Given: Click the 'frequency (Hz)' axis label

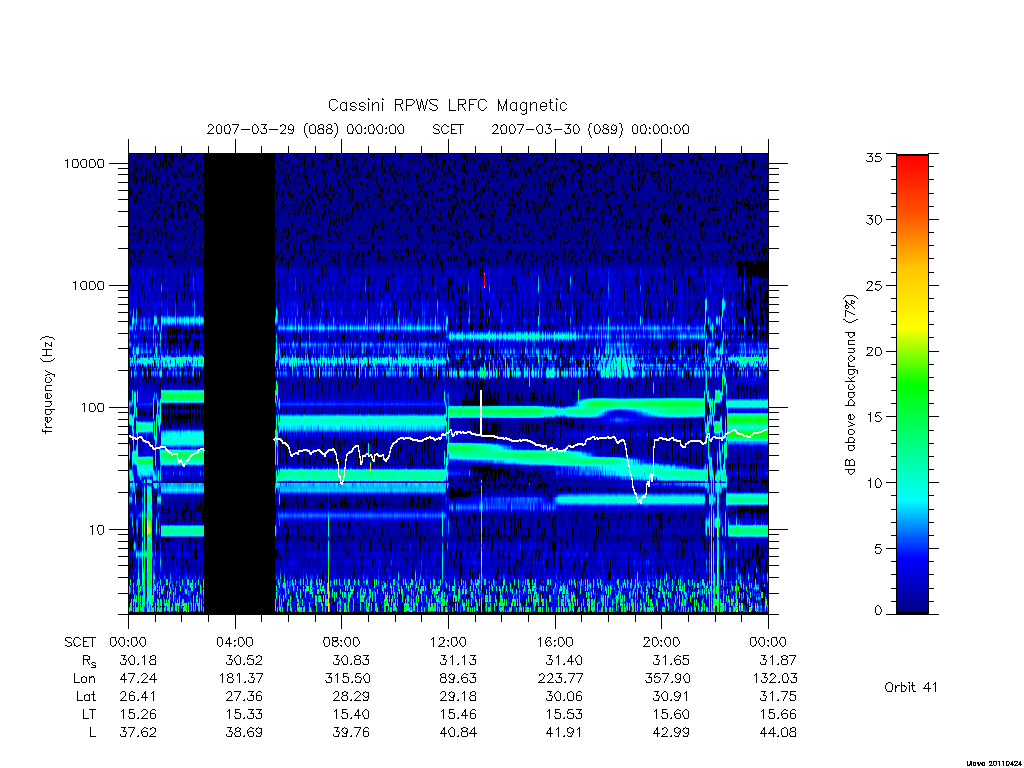Looking at the screenshot, I should (48, 384).
